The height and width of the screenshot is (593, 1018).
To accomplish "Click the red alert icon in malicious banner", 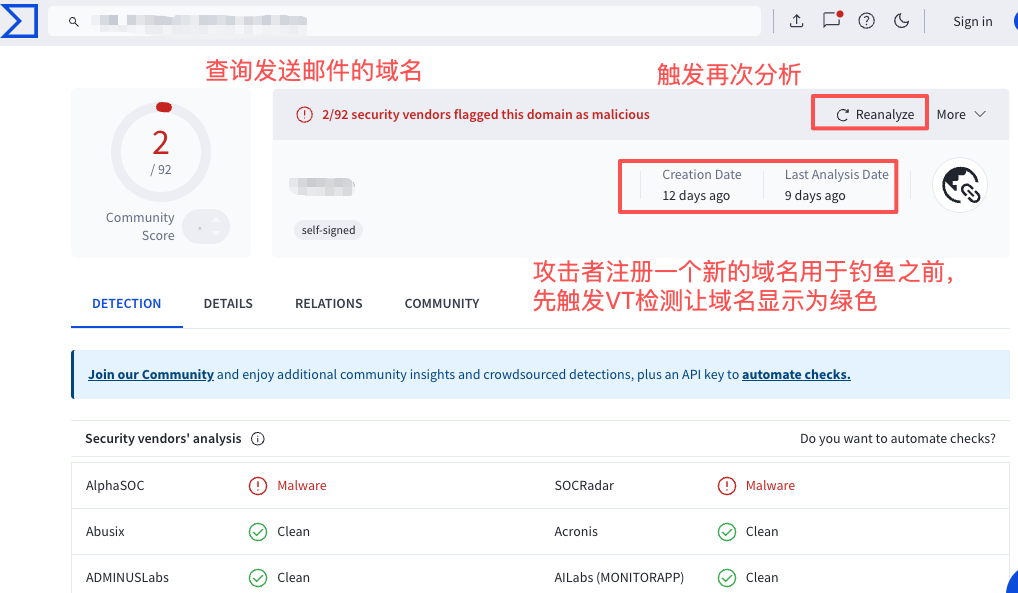I will click(x=305, y=115).
